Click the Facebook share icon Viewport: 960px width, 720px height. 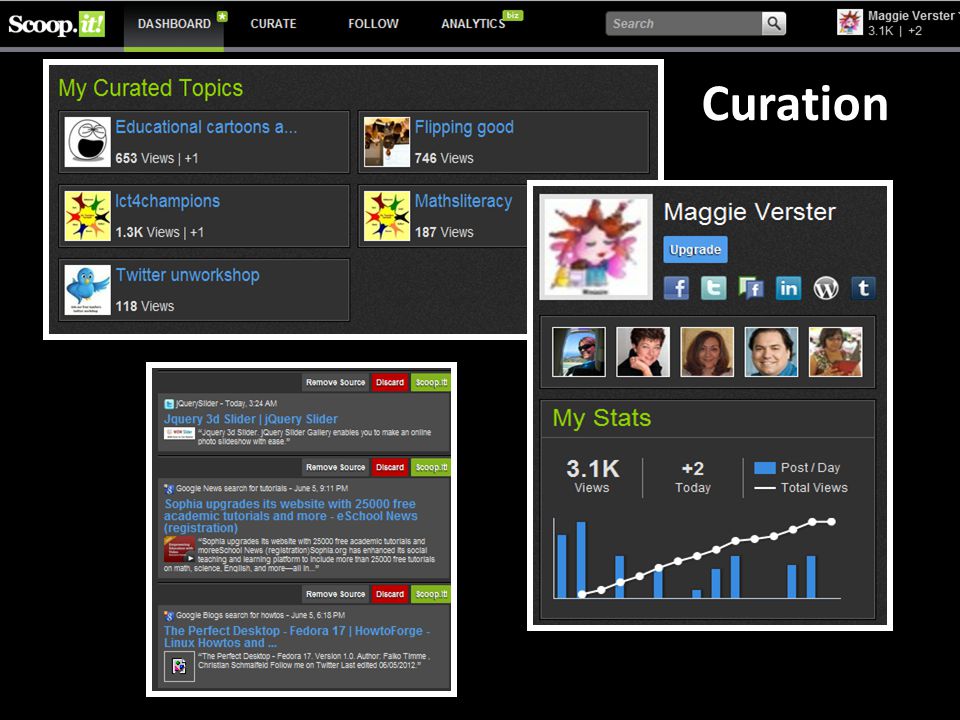point(677,288)
